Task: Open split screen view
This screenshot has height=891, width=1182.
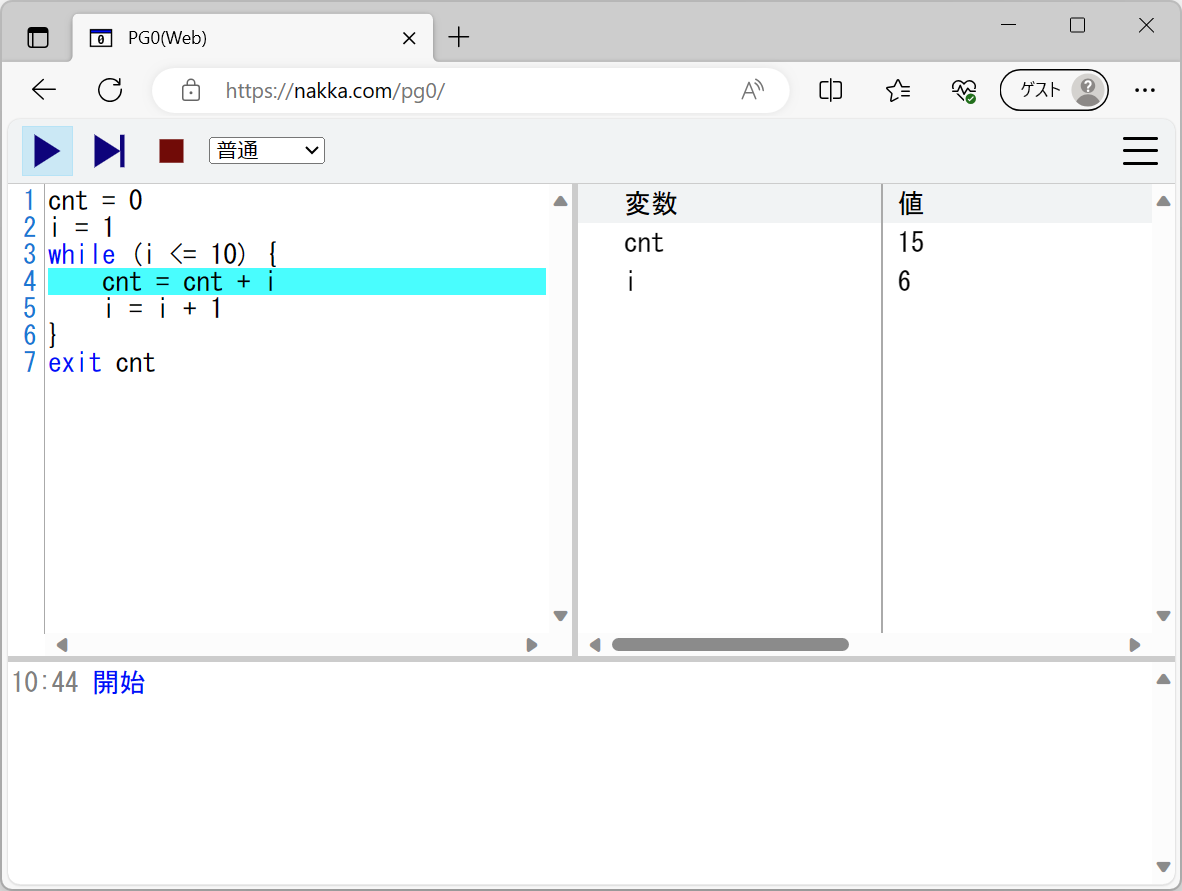Action: 831,90
